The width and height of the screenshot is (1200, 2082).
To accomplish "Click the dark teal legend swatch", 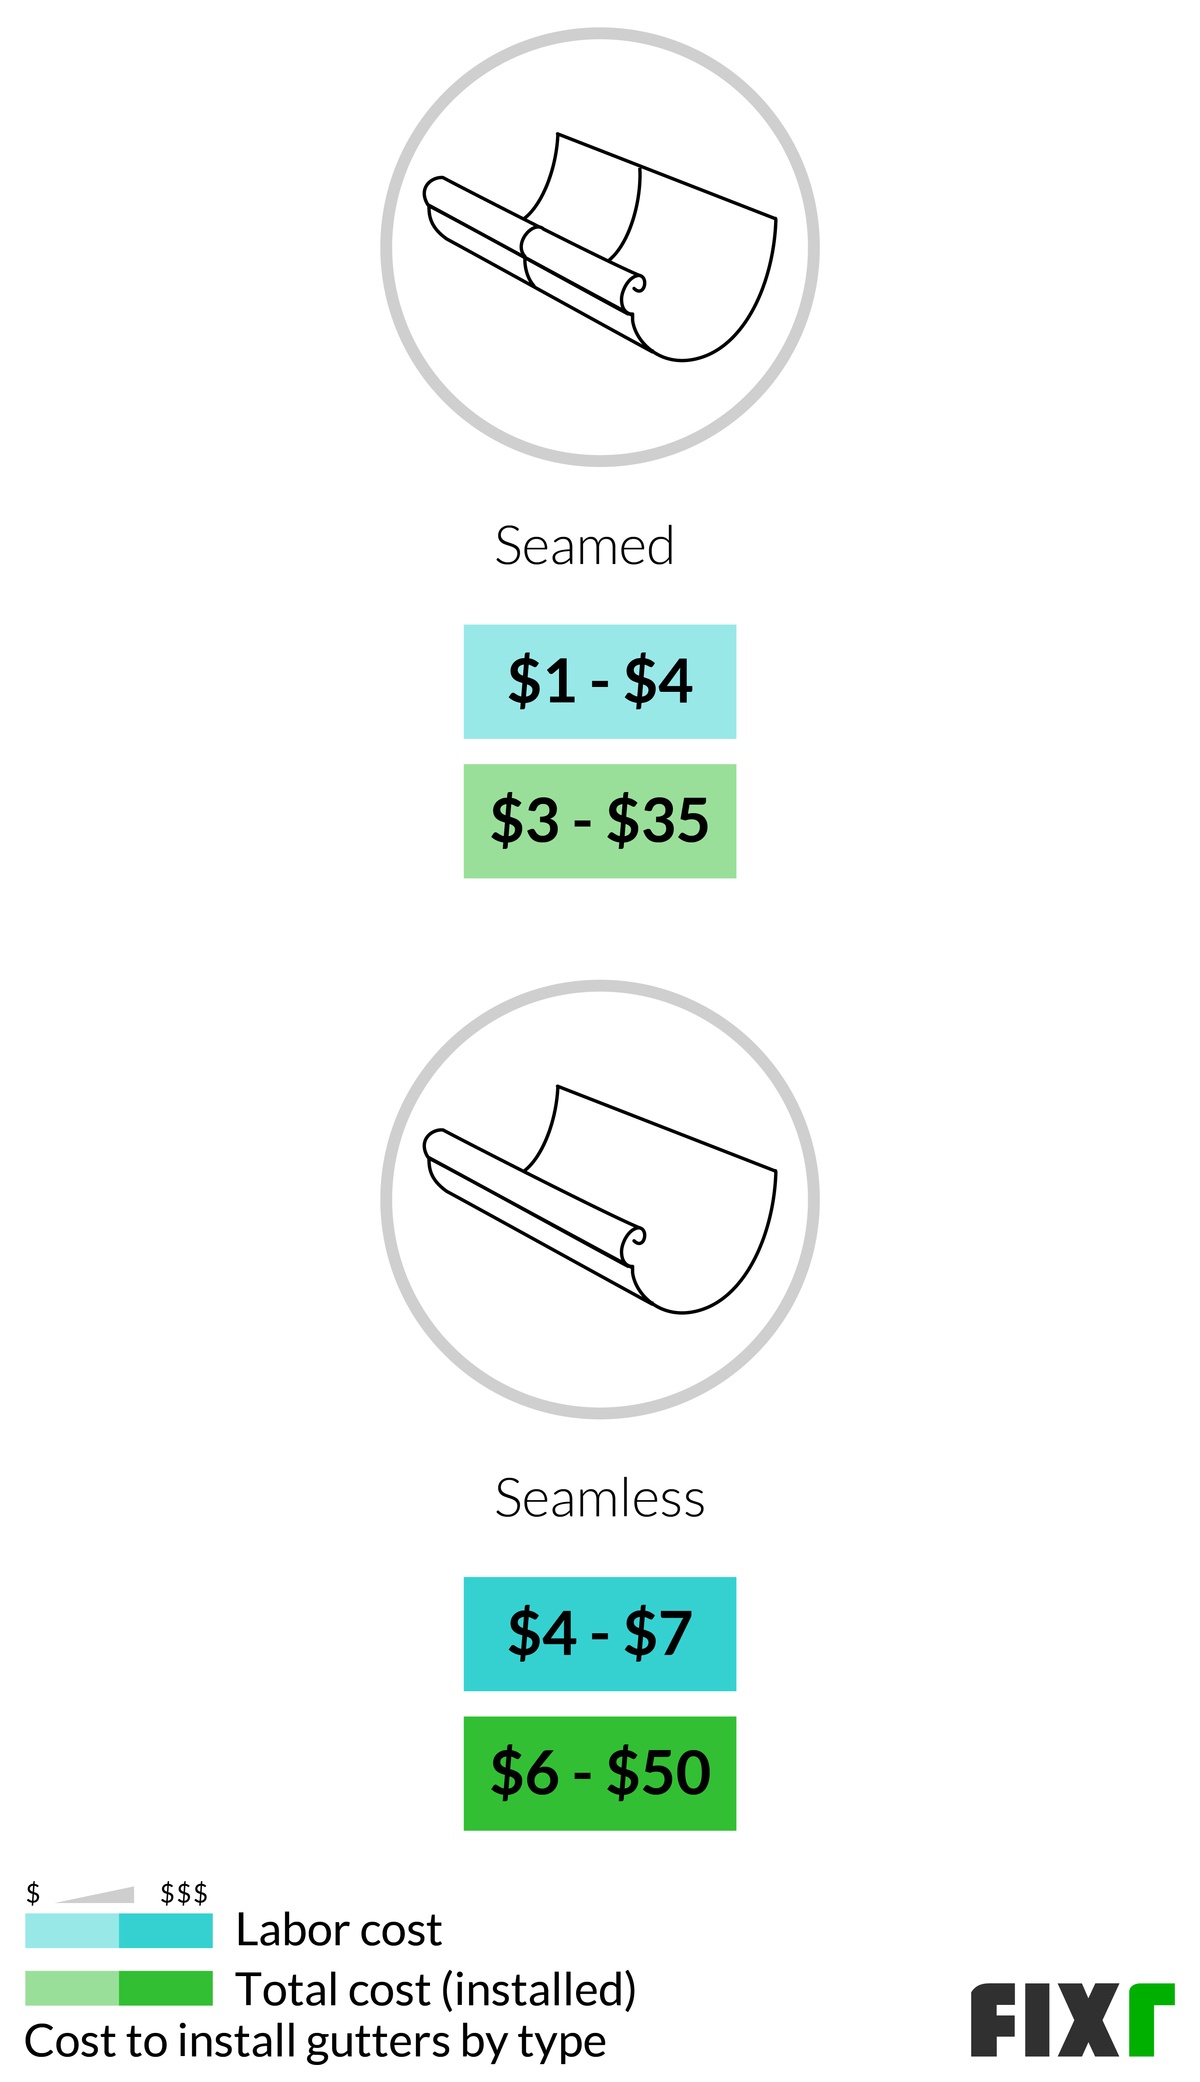I will [x=166, y=1931].
